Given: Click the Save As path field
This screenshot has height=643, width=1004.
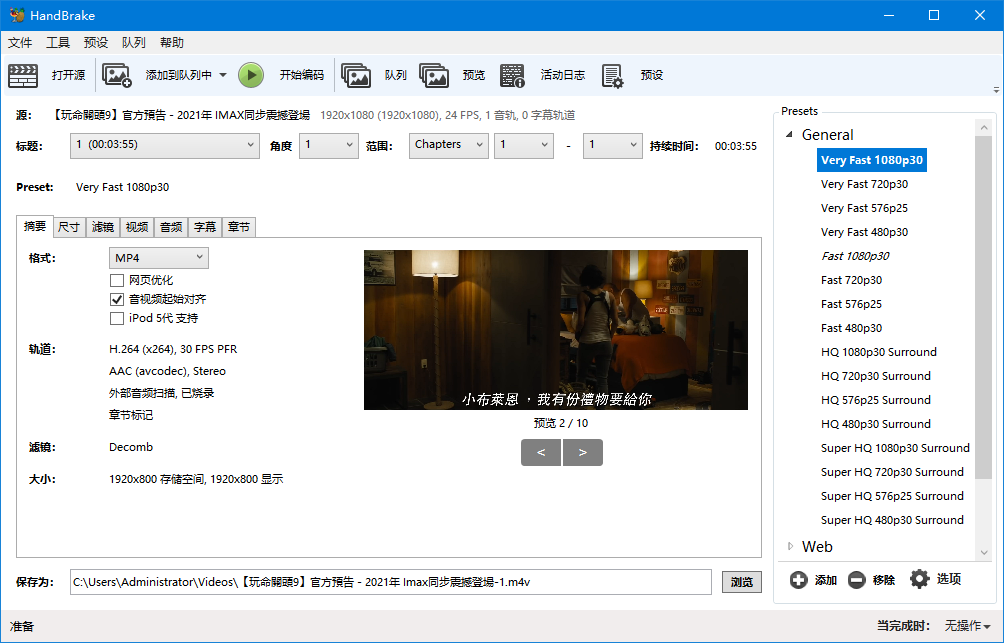Looking at the screenshot, I should 391,582.
